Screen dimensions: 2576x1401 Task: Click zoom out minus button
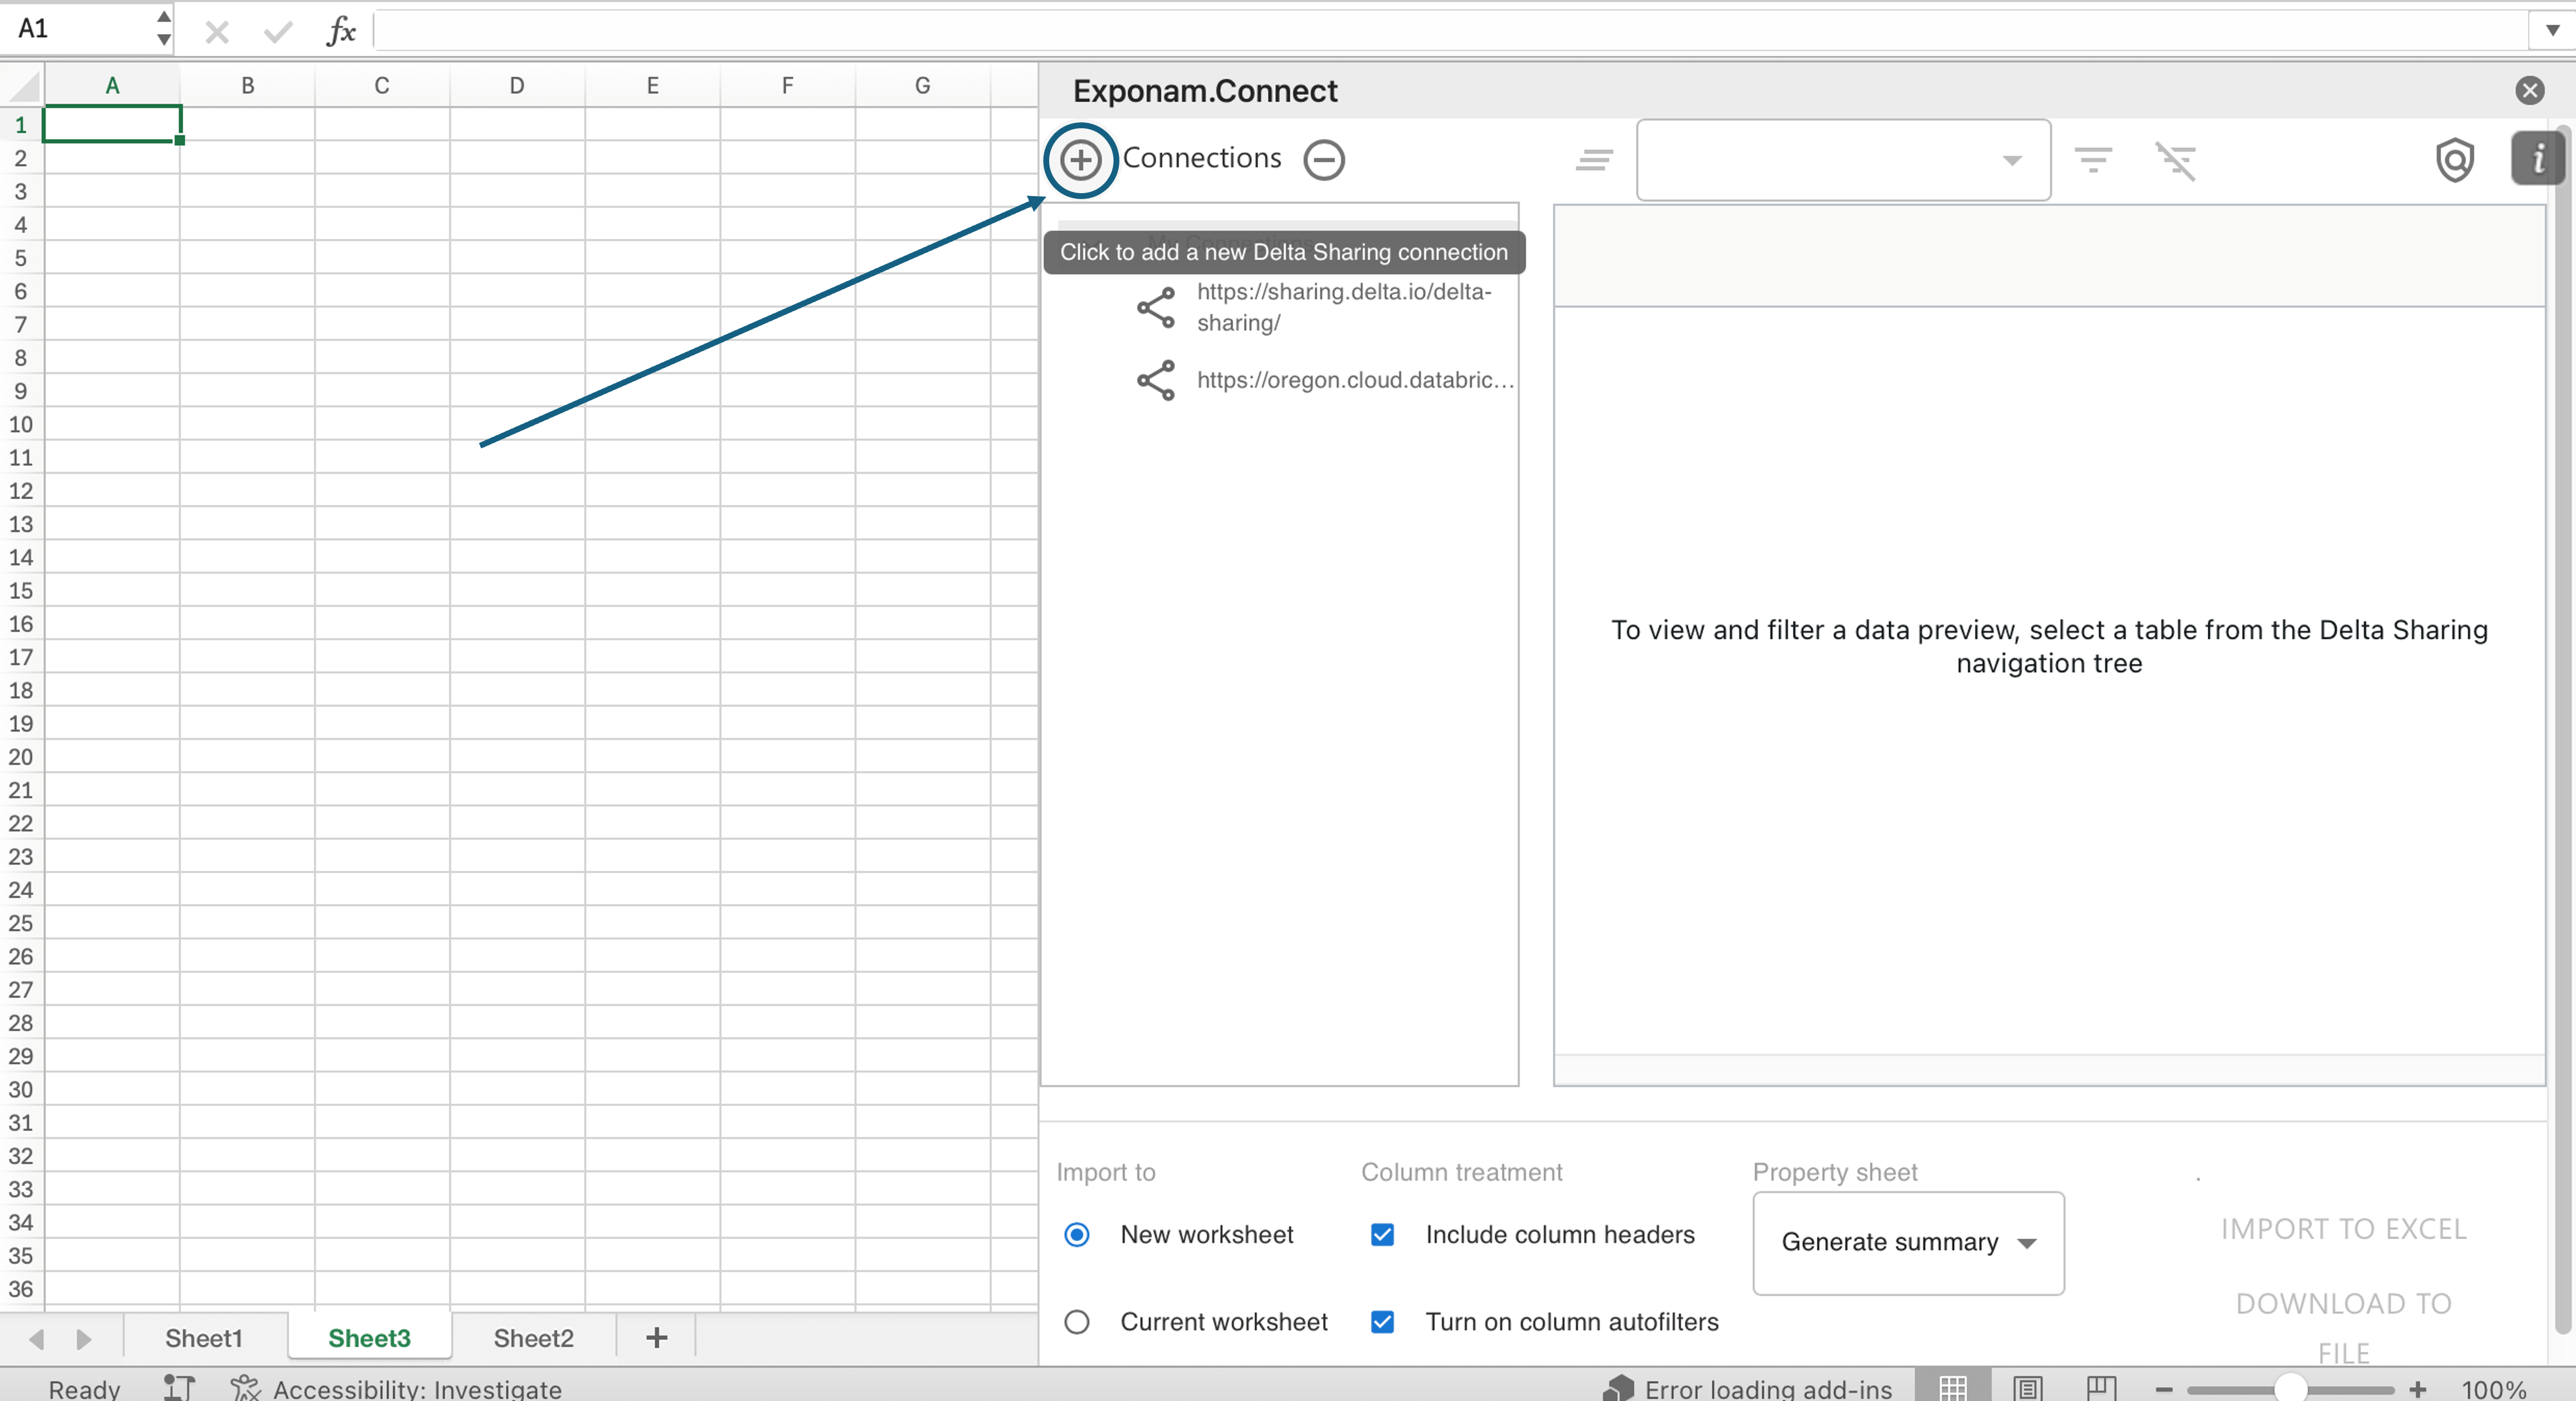pyautogui.click(x=2164, y=1389)
